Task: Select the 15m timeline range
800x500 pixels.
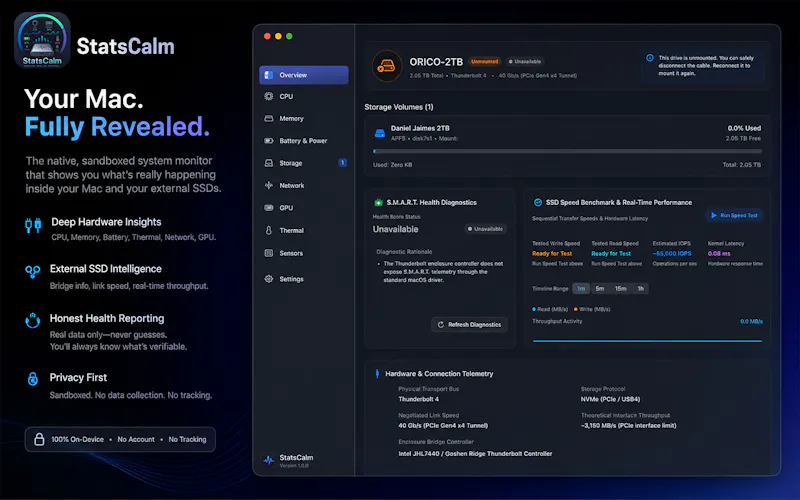Action: pos(620,289)
